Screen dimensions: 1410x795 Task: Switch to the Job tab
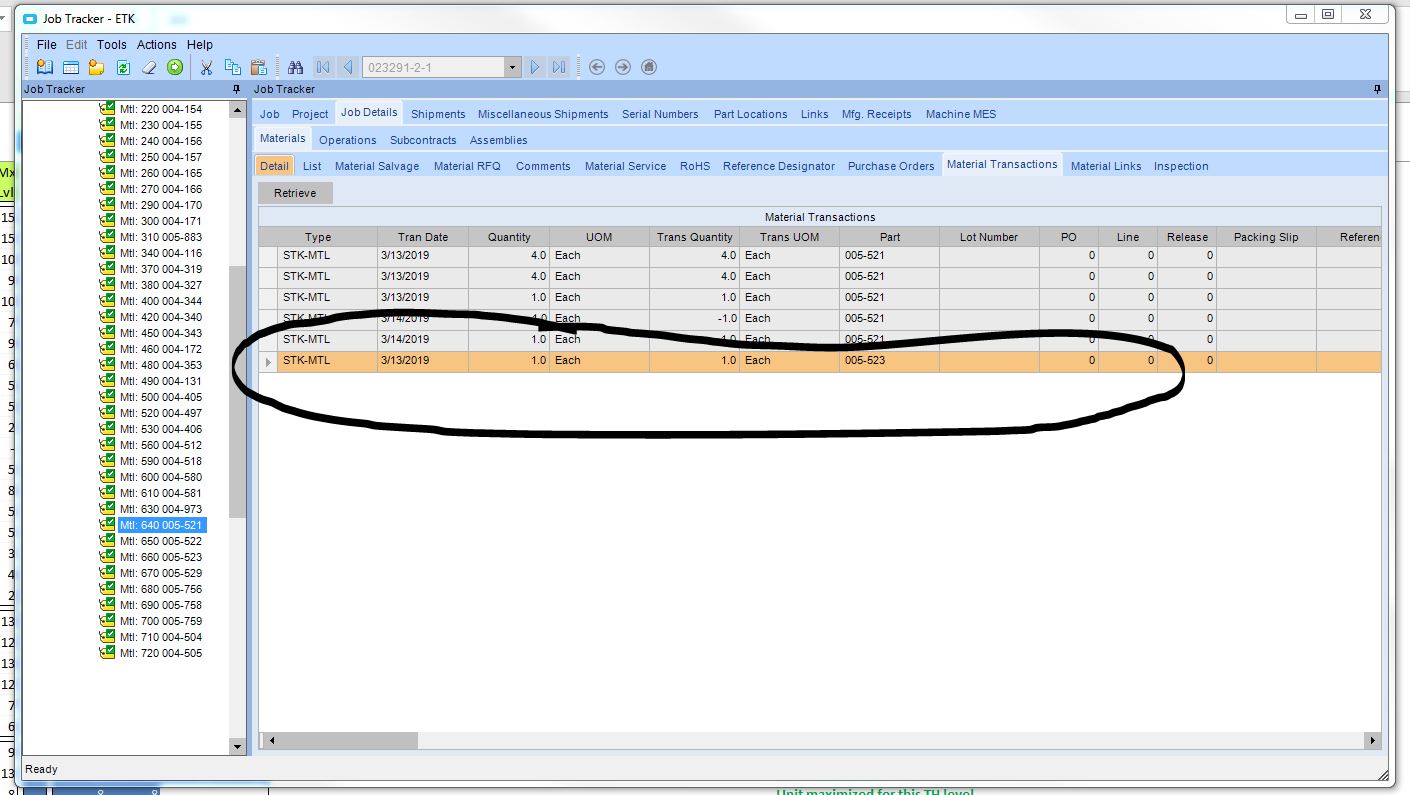(270, 114)
